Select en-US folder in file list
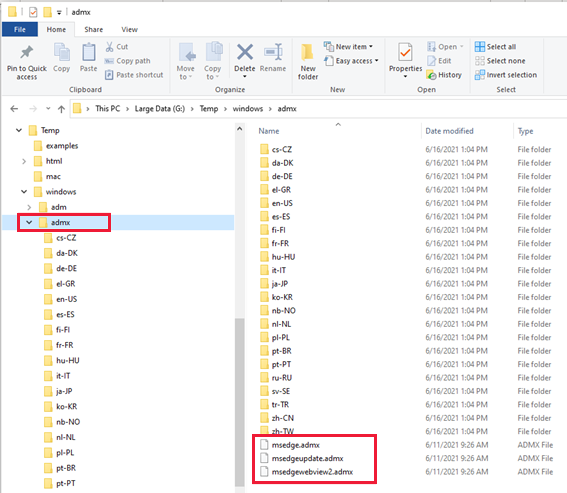Viewport: 567px width, 493px height. [276, 203]
